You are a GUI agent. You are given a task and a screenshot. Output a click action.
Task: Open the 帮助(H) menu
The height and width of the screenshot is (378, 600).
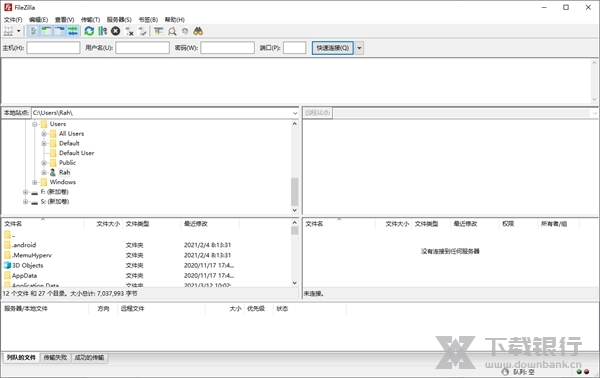pyautogui.click(x=174, y=20)
